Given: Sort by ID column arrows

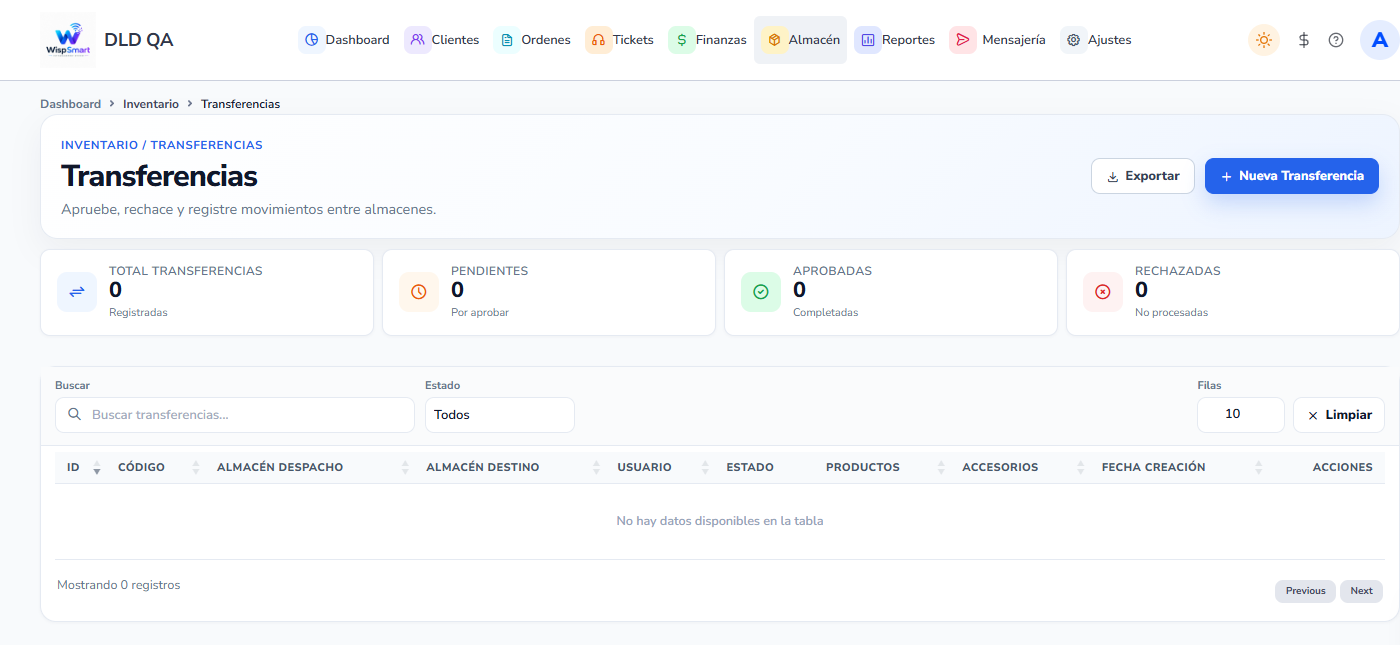Looking at the screenshot, I should pyautogui.click(x=97, y=468).
